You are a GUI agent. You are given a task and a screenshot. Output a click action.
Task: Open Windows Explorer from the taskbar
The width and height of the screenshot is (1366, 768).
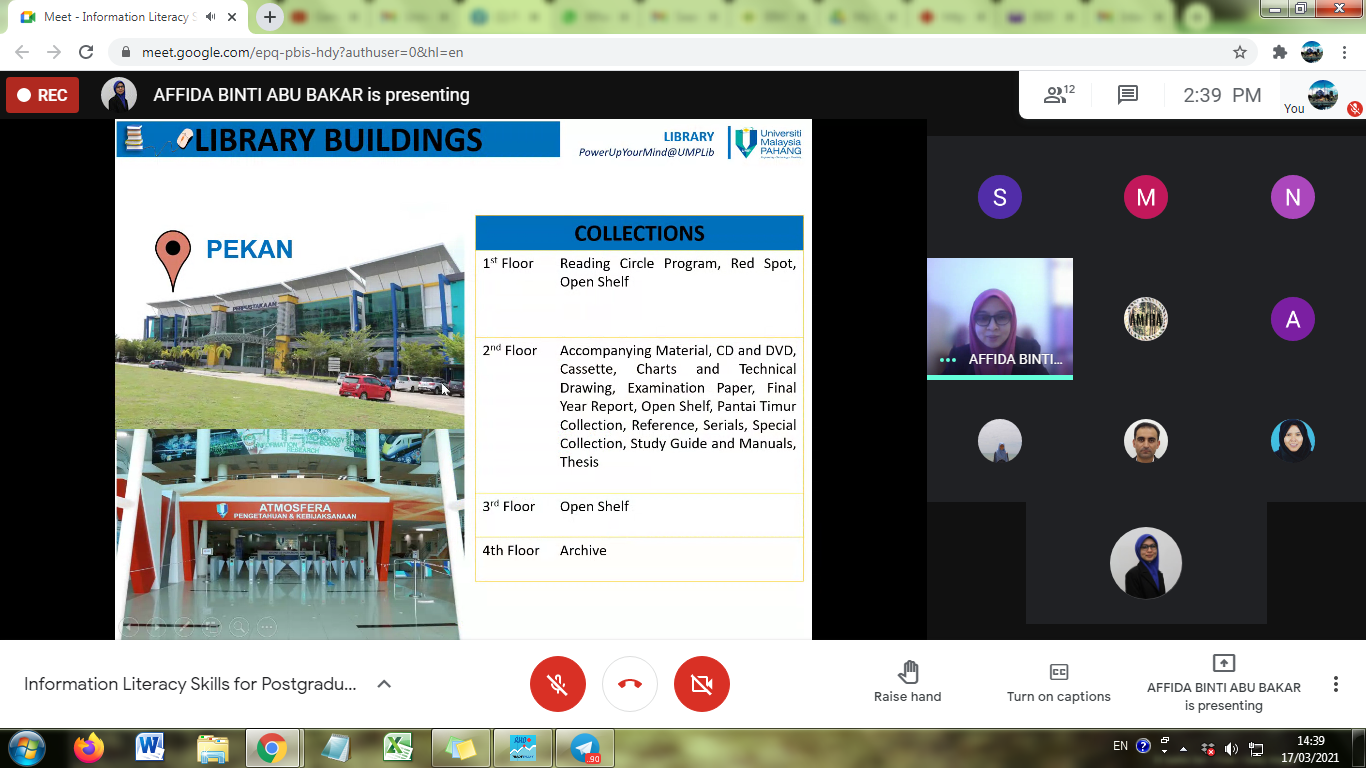click(x=212, y=748)
